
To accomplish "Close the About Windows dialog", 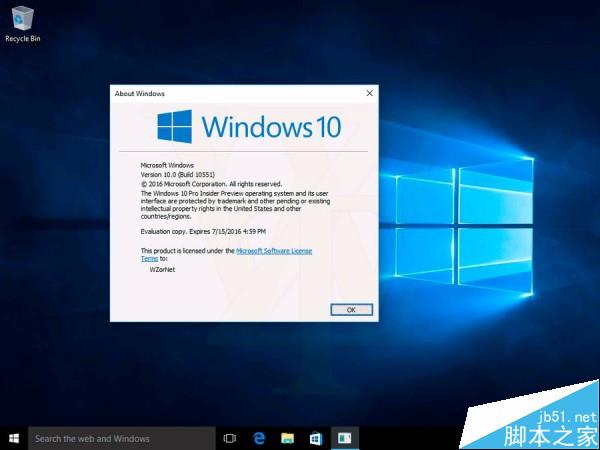I will pyautogui.click(x=369, y=93).
